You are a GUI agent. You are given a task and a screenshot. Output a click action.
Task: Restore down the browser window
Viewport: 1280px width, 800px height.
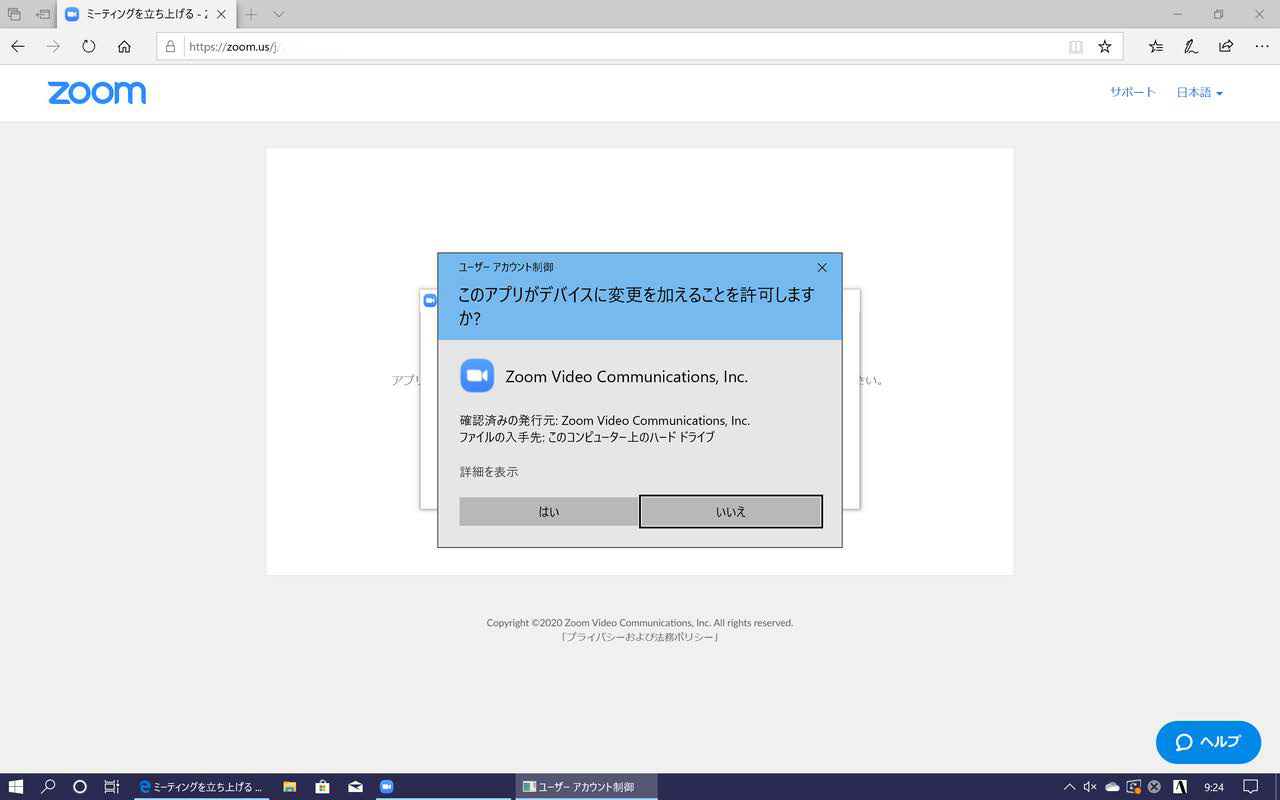pos(1218,14)
